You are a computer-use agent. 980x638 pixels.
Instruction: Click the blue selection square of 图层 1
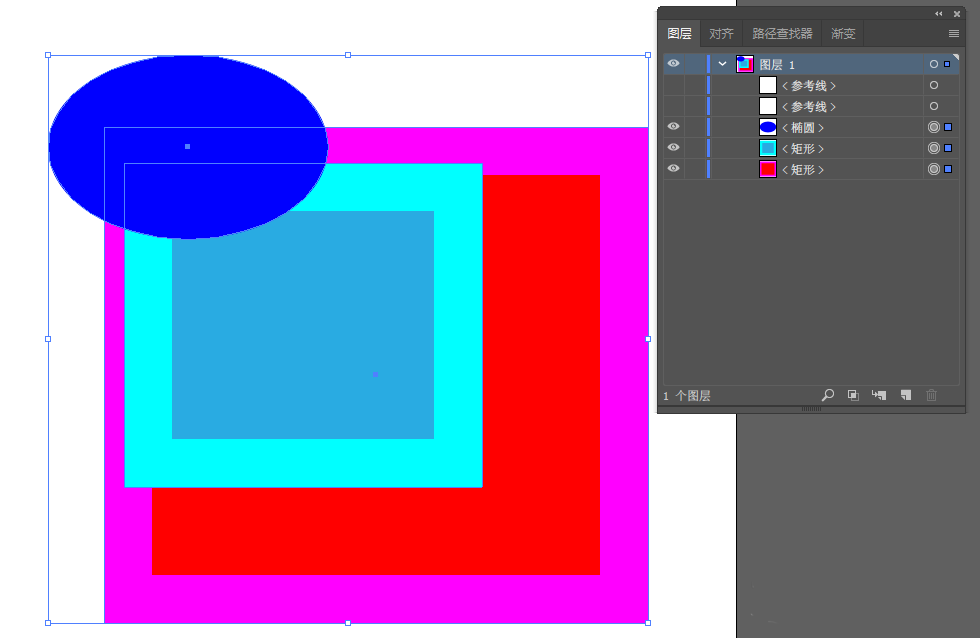coord(947,64)
